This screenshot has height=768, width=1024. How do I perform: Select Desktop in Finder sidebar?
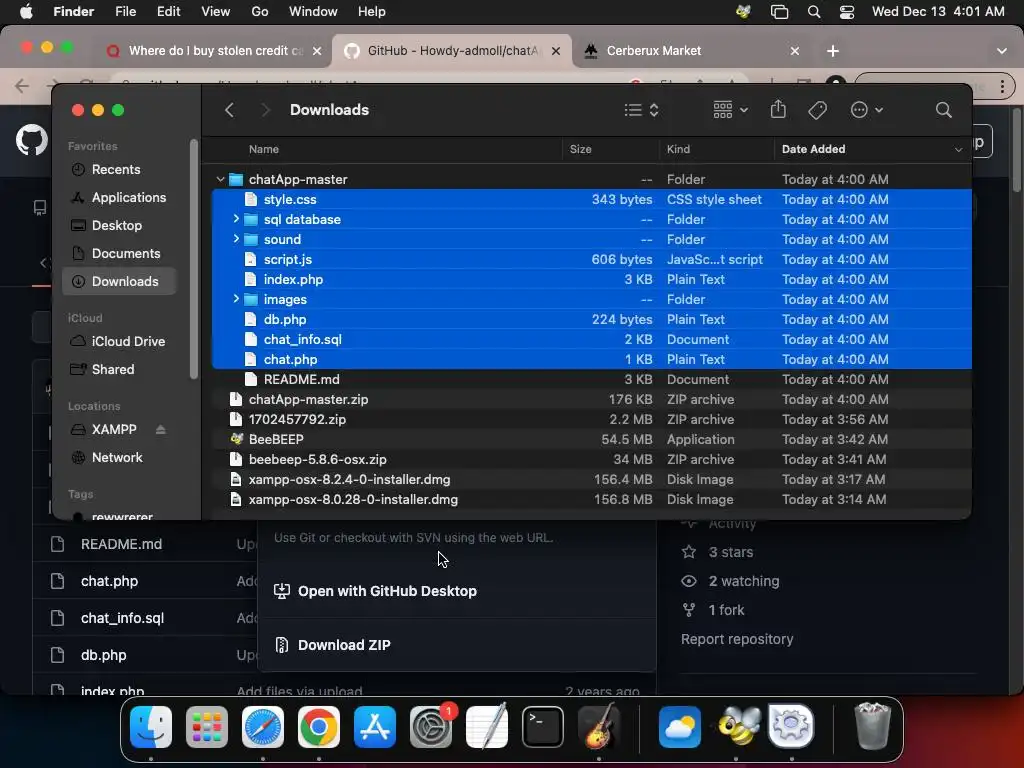pos(116,225)
